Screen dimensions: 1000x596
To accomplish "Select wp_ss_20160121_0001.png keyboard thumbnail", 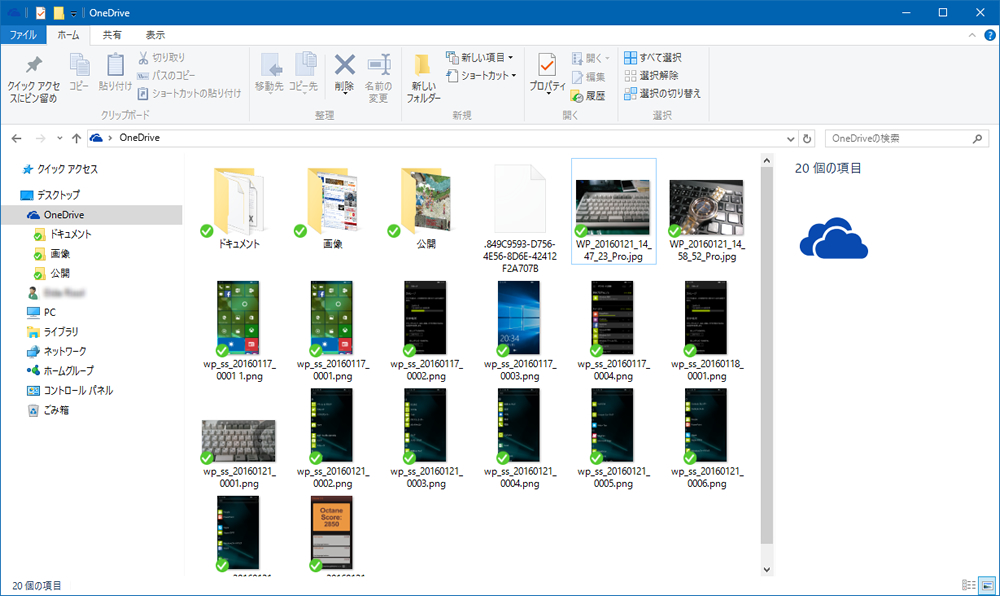I will coord(239,440).
